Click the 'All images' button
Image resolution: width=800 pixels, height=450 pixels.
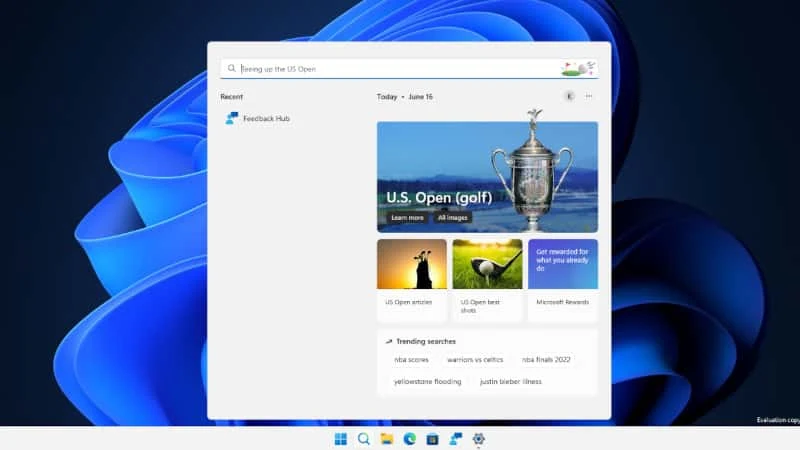(x=452, y=217)
